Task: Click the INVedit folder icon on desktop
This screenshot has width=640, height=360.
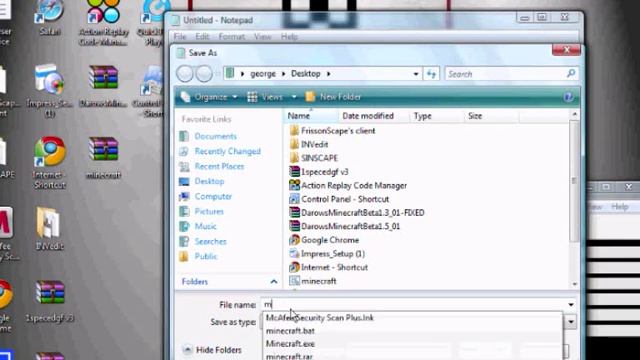Action: (x=49, y=223)
